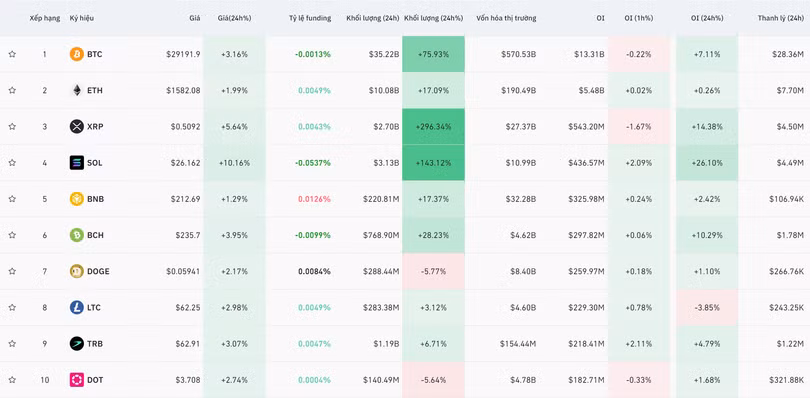Sort by Giá(24h%) column header
Screen dimensions: 810x398
click(235, 18)
